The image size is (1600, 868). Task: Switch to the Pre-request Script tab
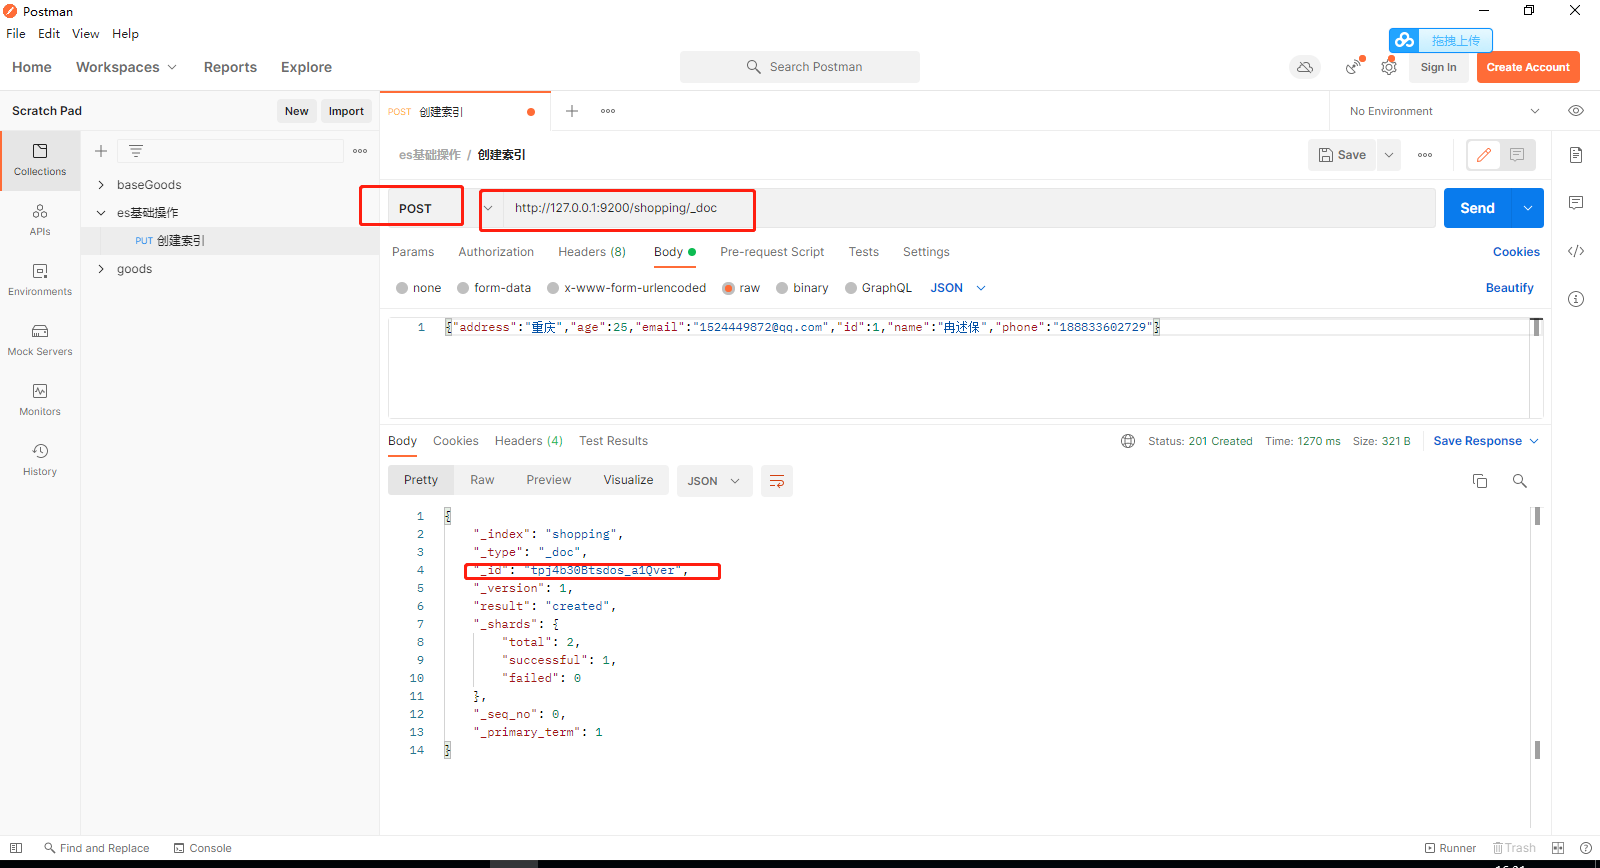pyautogui.click(x=772, y=252)
